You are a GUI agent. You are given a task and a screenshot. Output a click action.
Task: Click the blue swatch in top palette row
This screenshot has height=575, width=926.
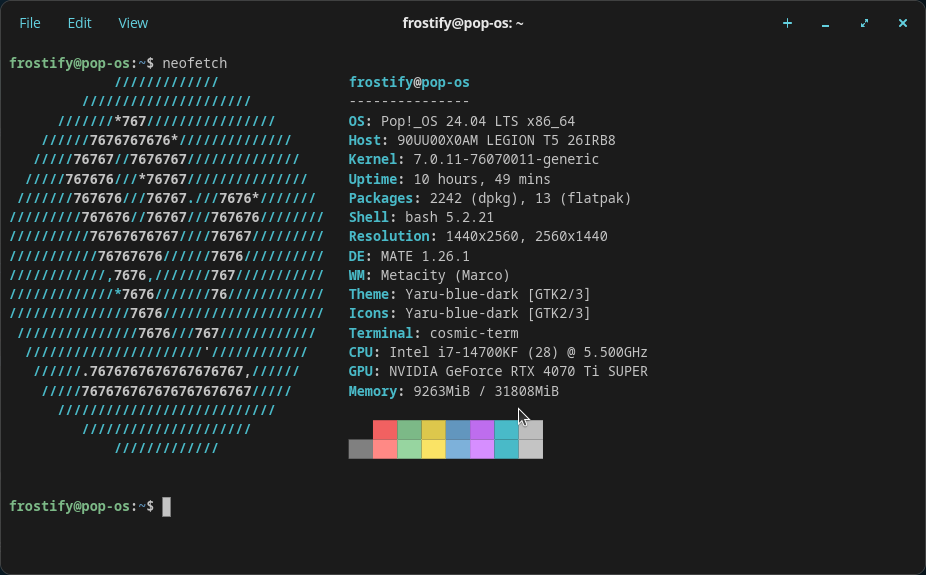pyautogui.click(x=458, y=430)
